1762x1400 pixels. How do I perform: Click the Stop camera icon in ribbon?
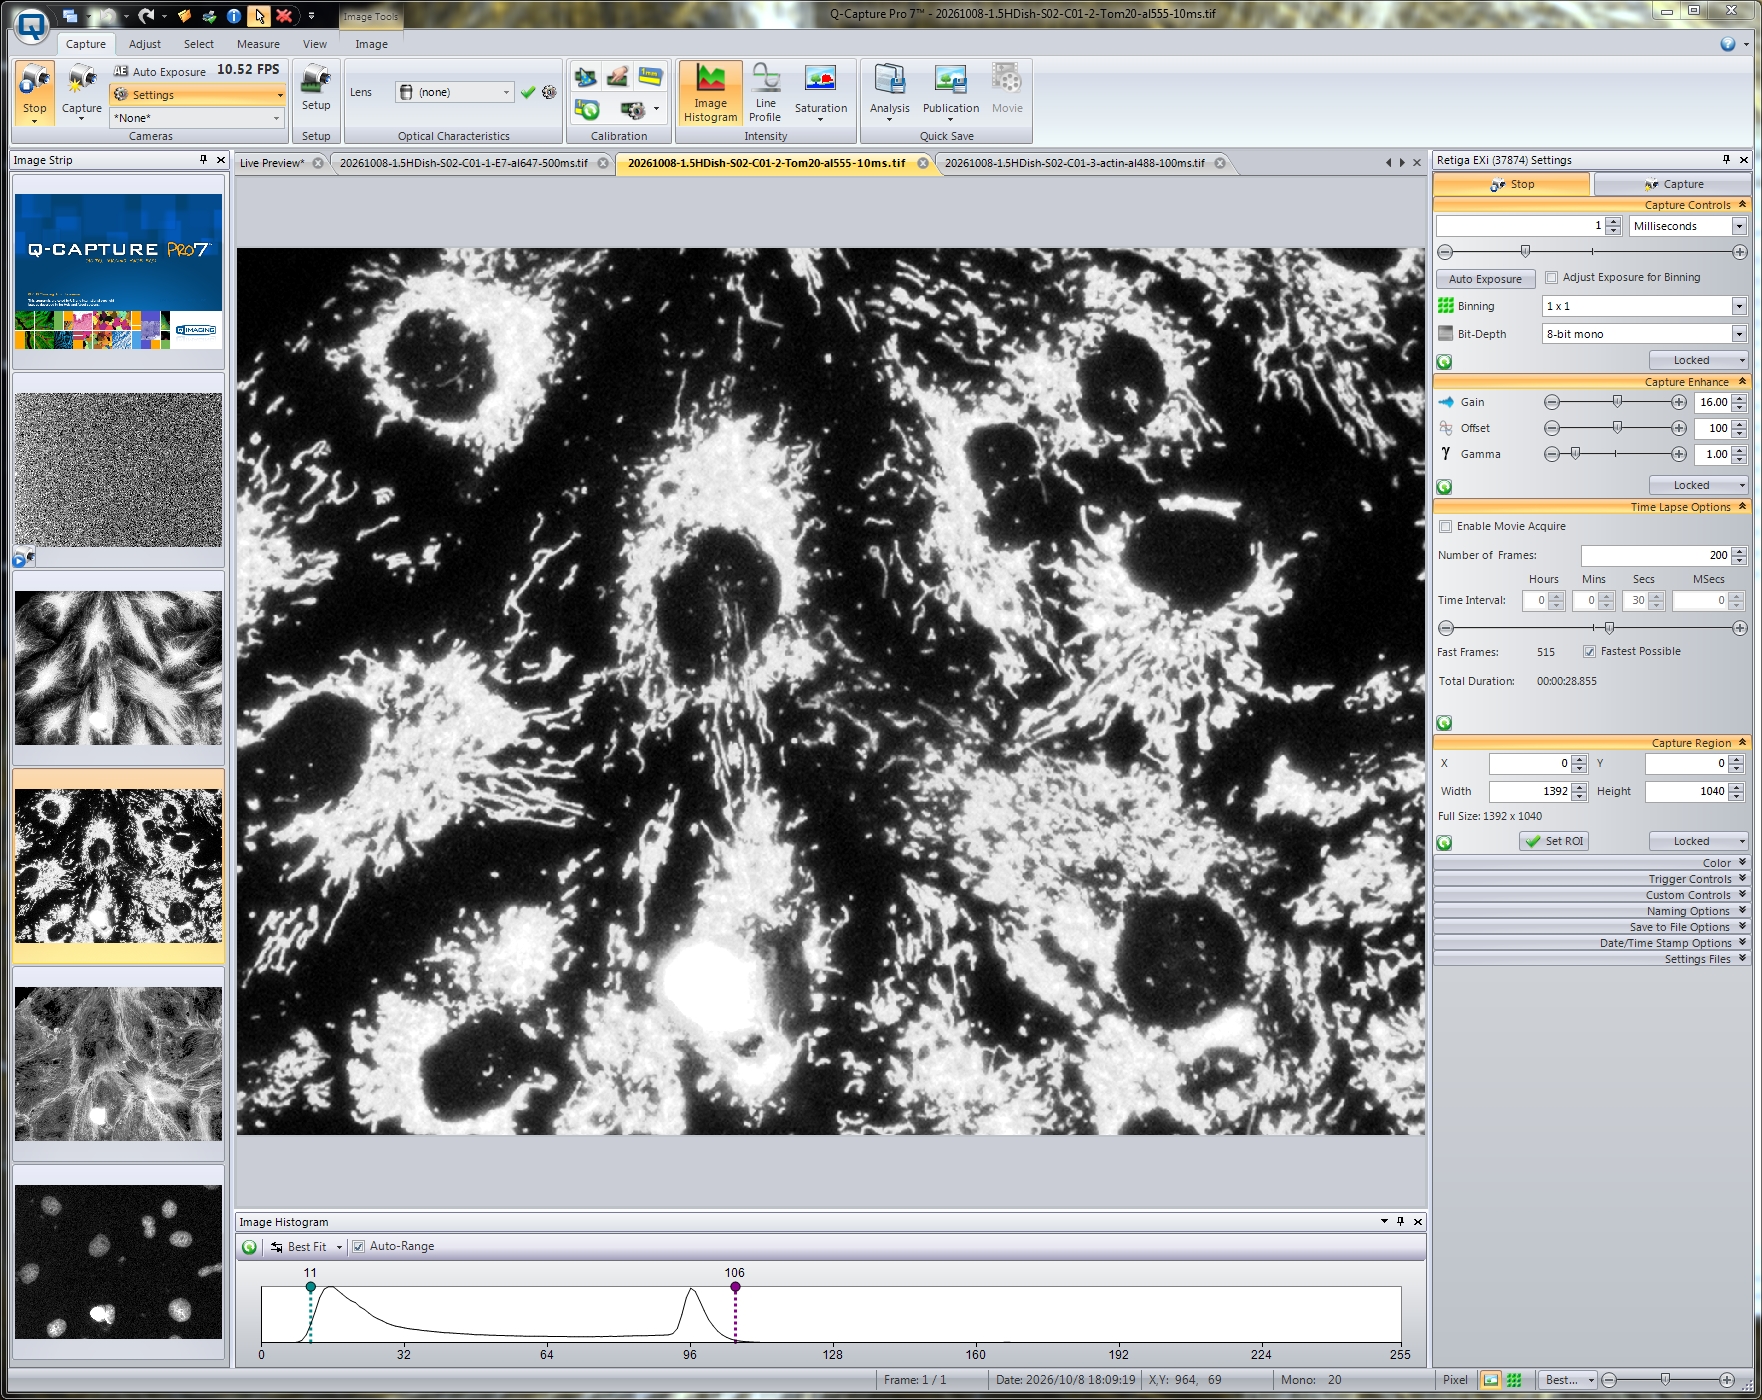[x=35, y=92]
